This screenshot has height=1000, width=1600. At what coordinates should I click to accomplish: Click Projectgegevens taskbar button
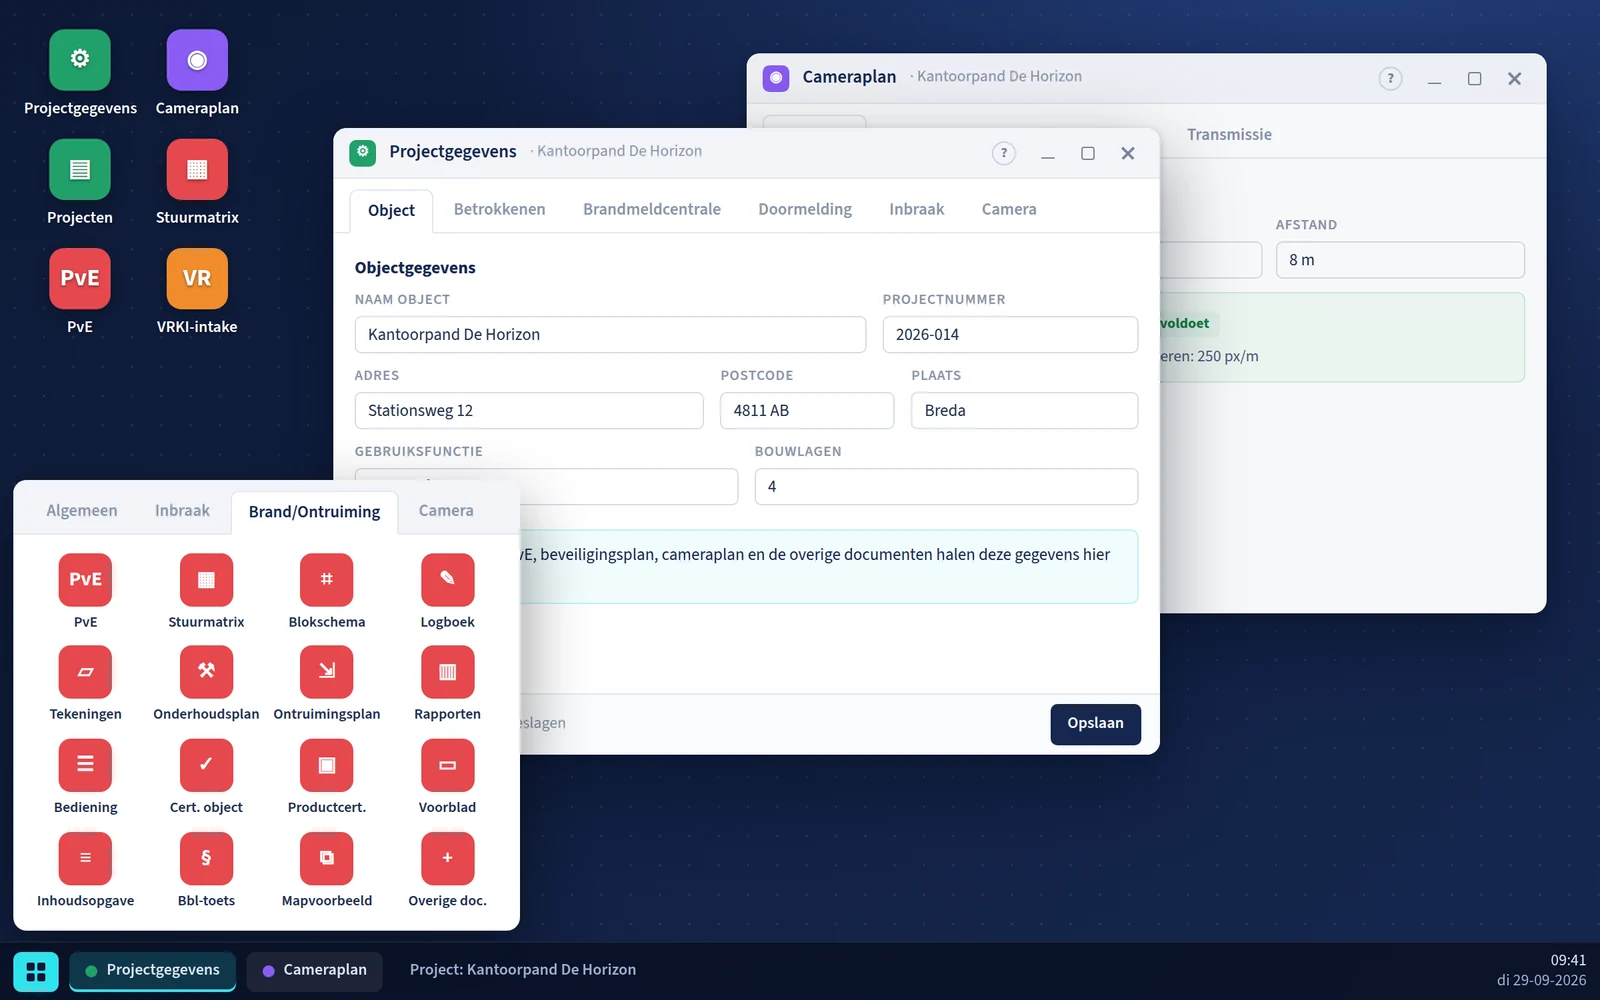click(152, 971)
